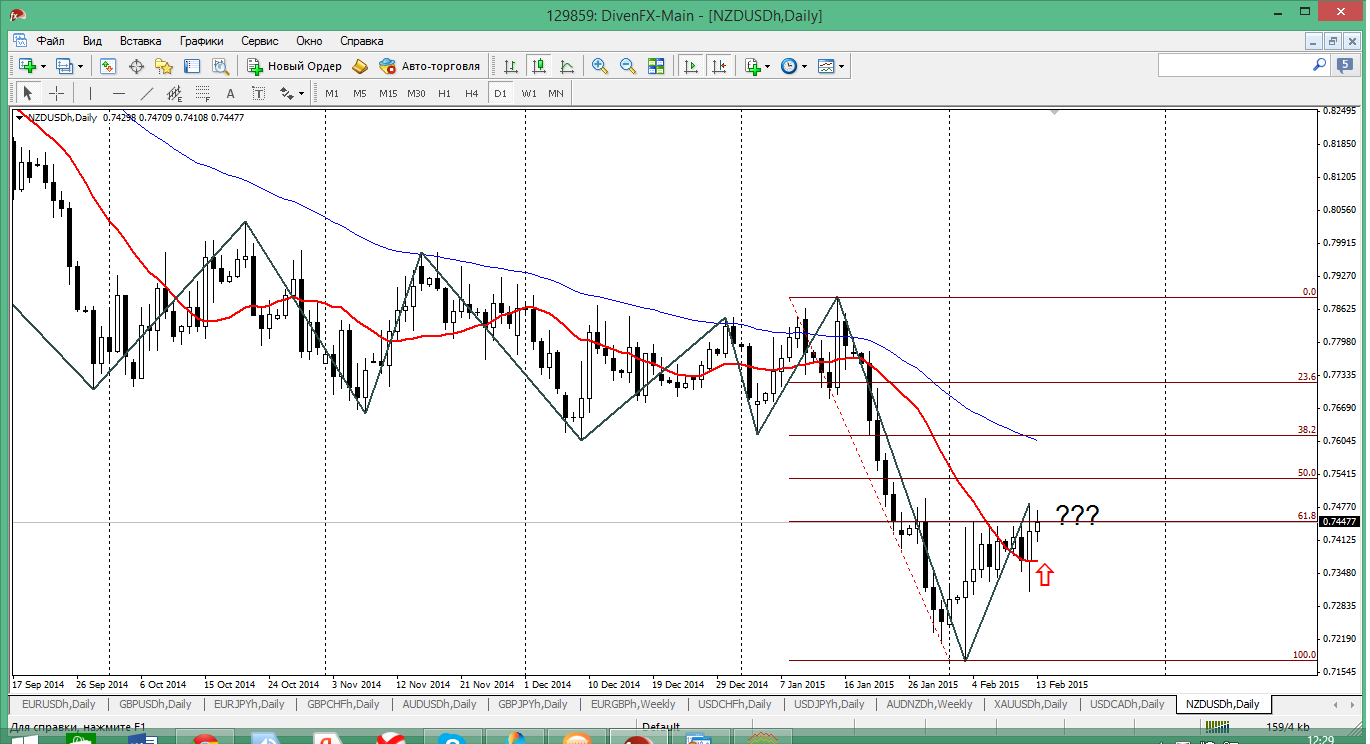Open the Navigator star-folder icon
The height and width of the screenshot is (744, 1370).
coord(164,66)
